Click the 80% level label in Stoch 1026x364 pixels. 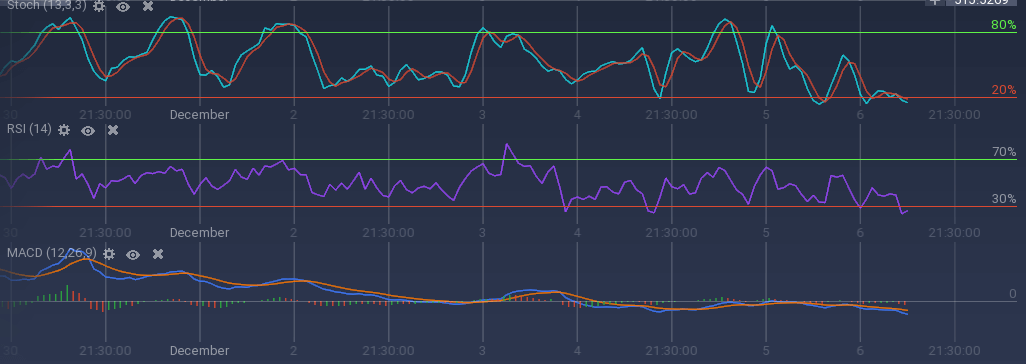(x=1003, y=25)
